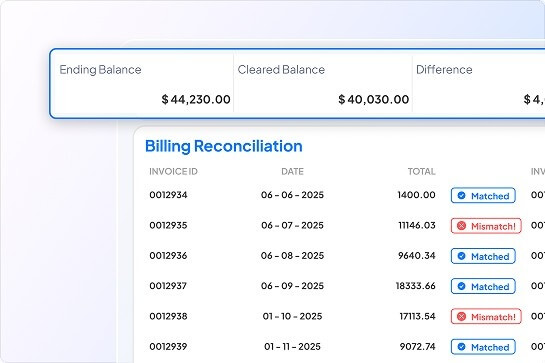Click the checkmark icon in row 0012939
Viewport: 545px width, 363px height.
(461, 347)
